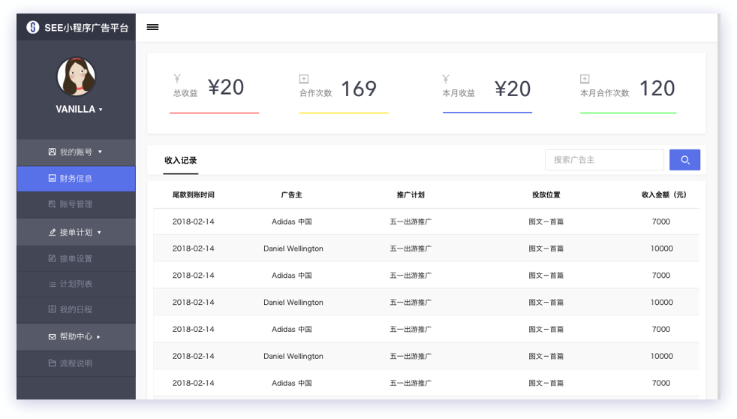737x419 pixels.
Task: Collapse the 接单计划 sidebar section
Action: (76, 232)
